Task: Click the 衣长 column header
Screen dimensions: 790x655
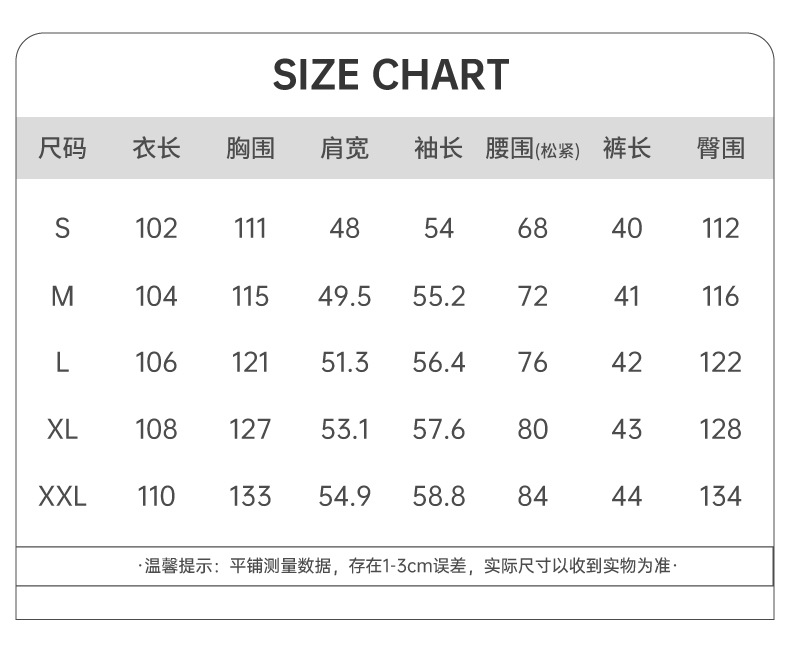Action: coord(156,149)
